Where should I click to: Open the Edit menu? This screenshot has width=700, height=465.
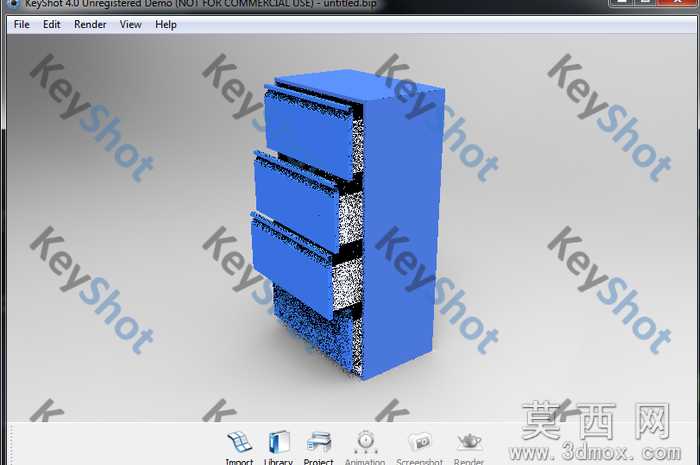[x=51, y=25]
